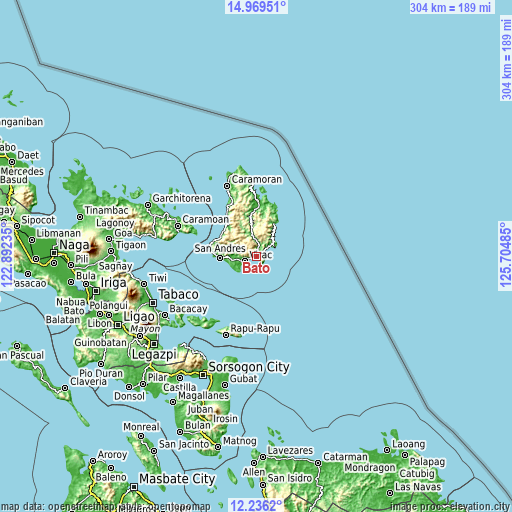Click the "image proc: elevation.city" credit
Image resolution: width=512 pixels, height=512 pixels.
(x=450, y=507)
